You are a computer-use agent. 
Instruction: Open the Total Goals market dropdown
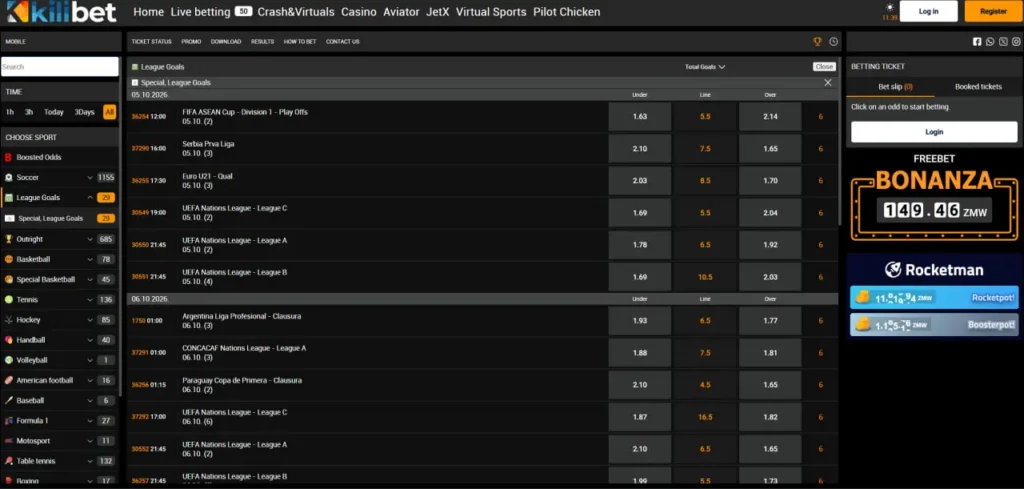point(705,67)
